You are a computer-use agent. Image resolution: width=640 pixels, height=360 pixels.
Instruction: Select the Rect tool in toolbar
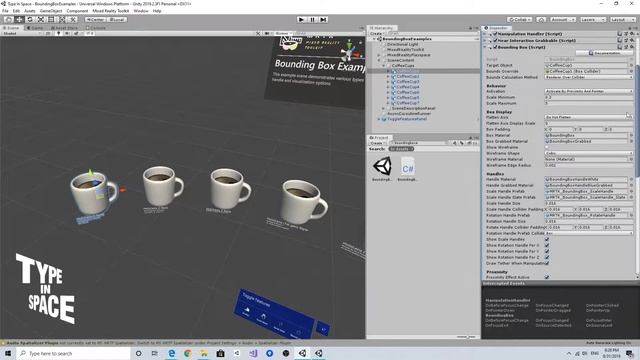(x=51, y=19)
